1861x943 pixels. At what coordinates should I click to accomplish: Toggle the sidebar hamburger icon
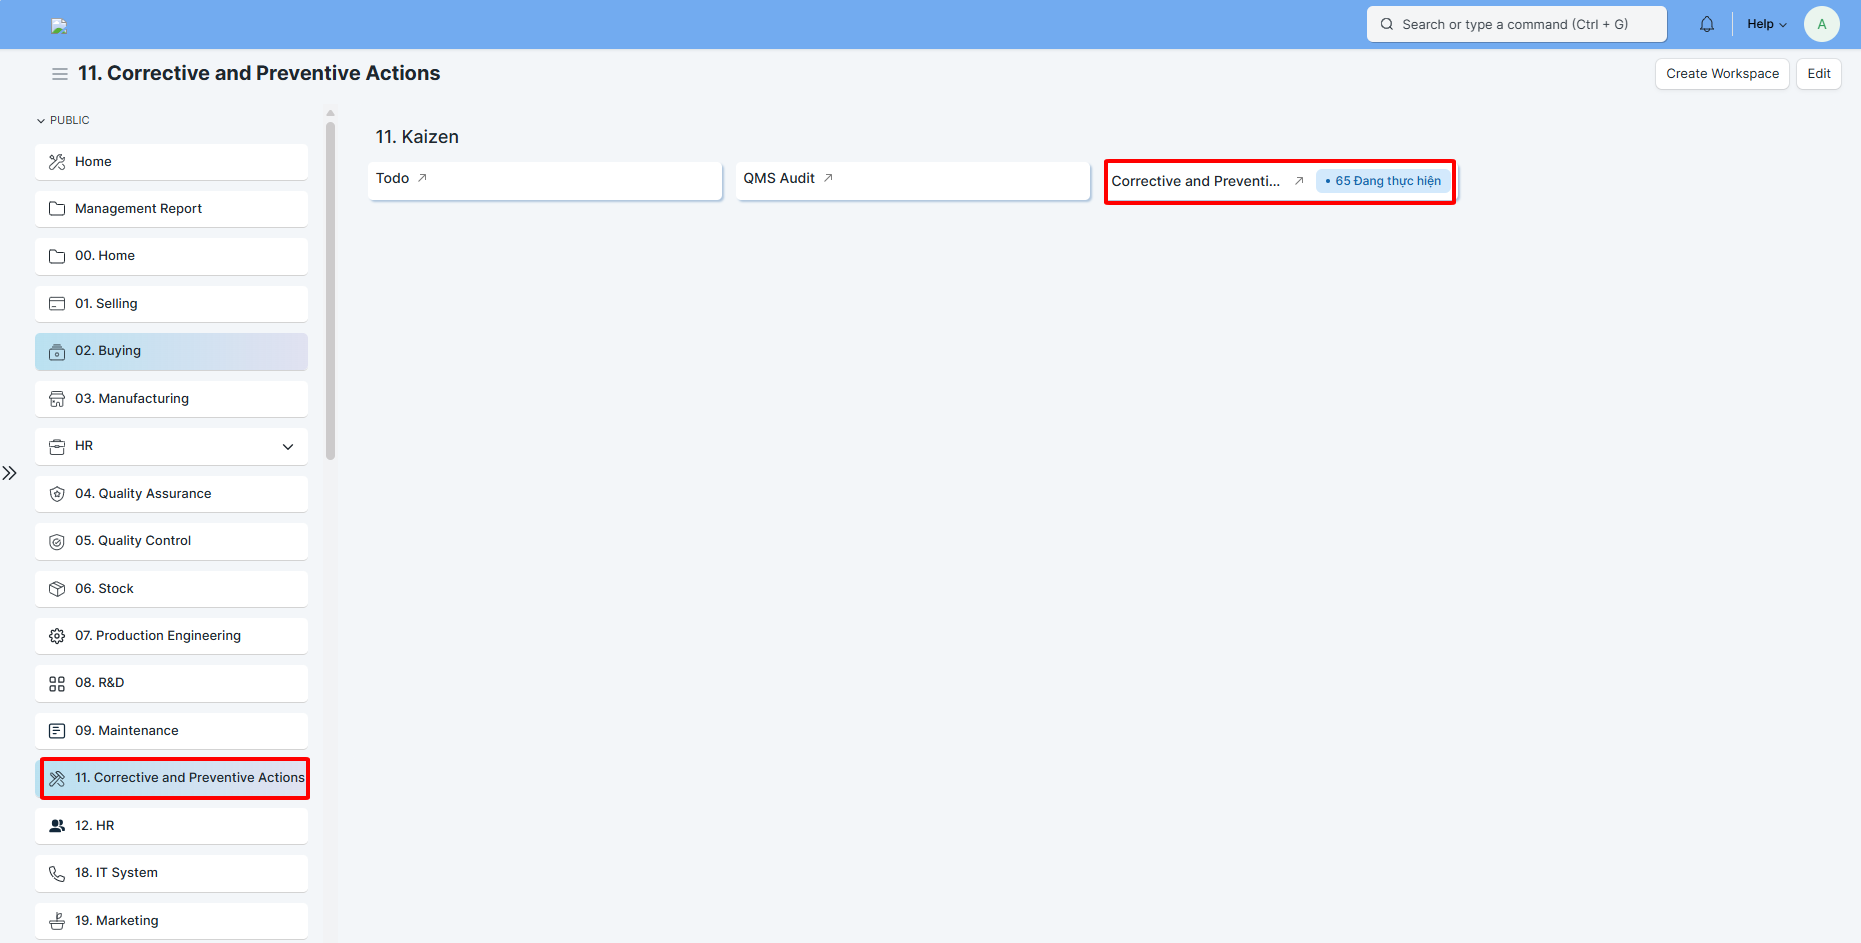[60, 74]
